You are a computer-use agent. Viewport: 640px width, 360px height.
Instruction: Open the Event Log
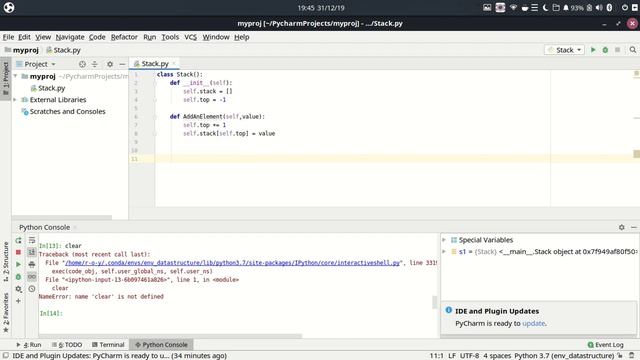pyautogui.click(x=605, y=345)
